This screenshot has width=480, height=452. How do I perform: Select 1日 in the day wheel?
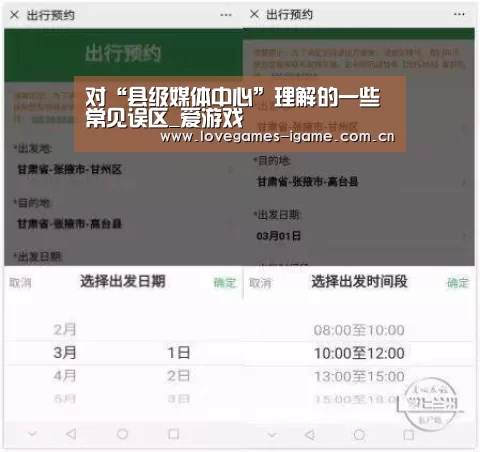tap(179, 353)
